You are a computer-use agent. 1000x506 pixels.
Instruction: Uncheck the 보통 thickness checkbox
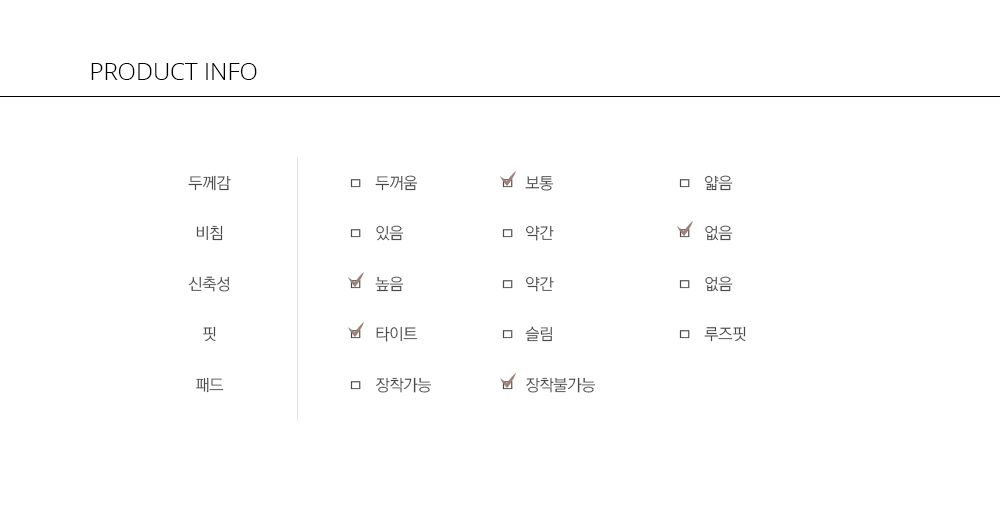[508, 183]
